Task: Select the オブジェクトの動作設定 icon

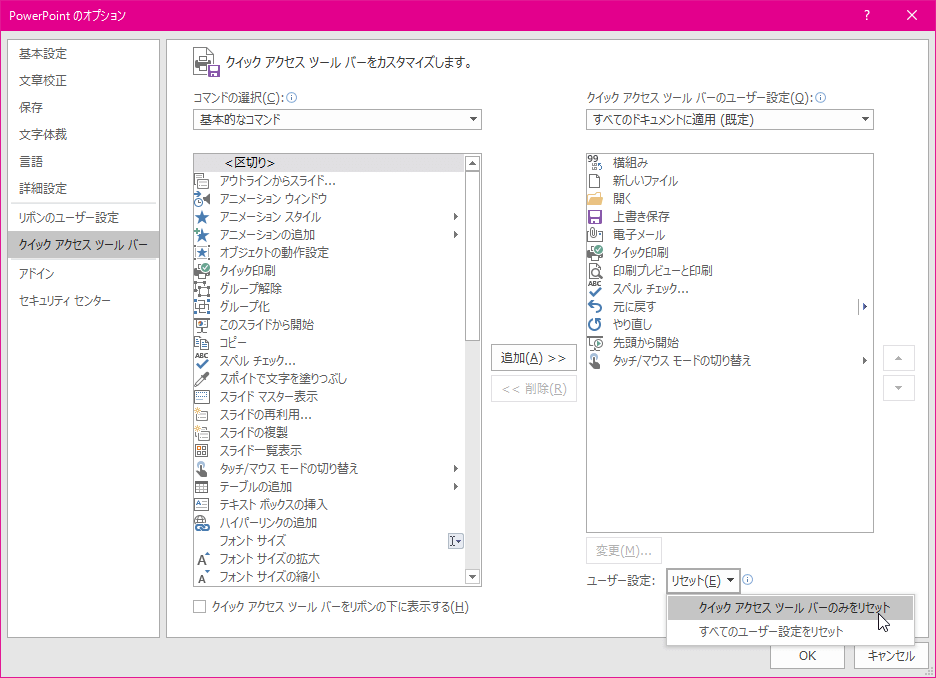Action: [202, 252]
